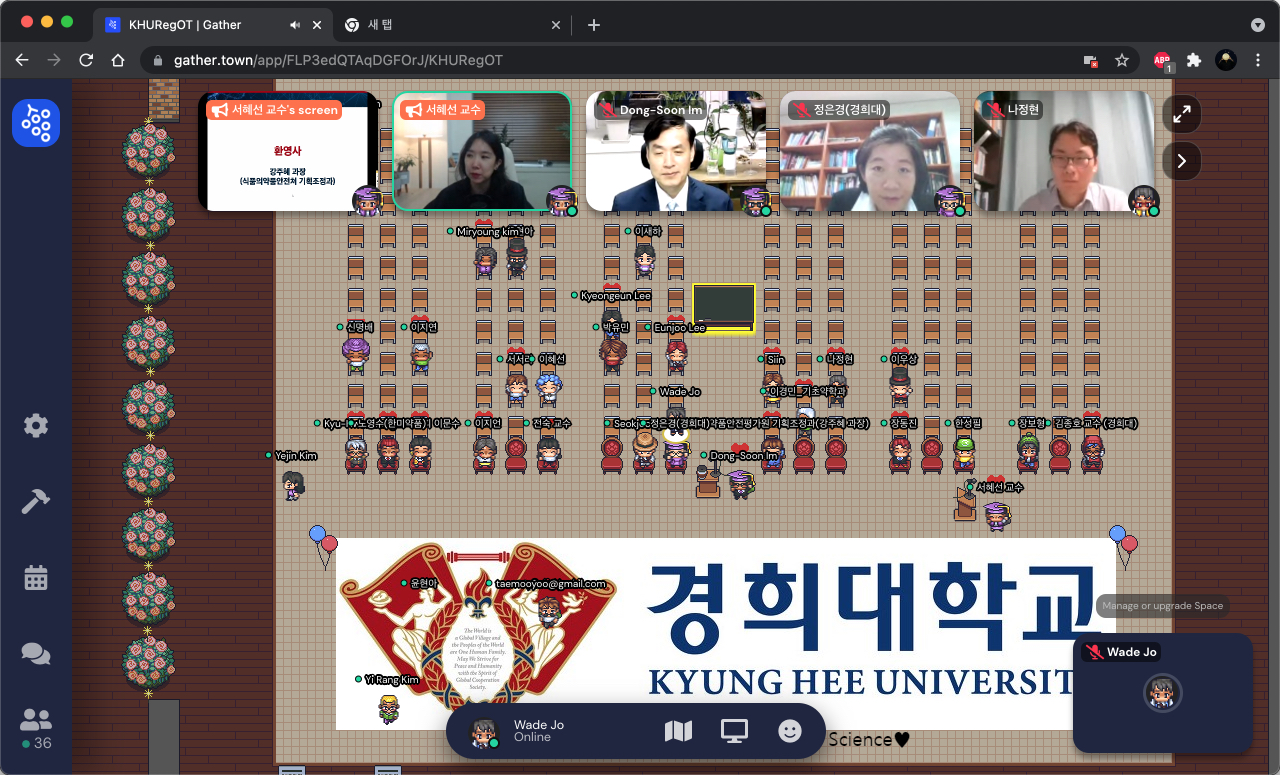Bookmark this page with star icon
The width and height of the screenshot is (1280, 775).
pyautogui.click(x=1122, y=60)
